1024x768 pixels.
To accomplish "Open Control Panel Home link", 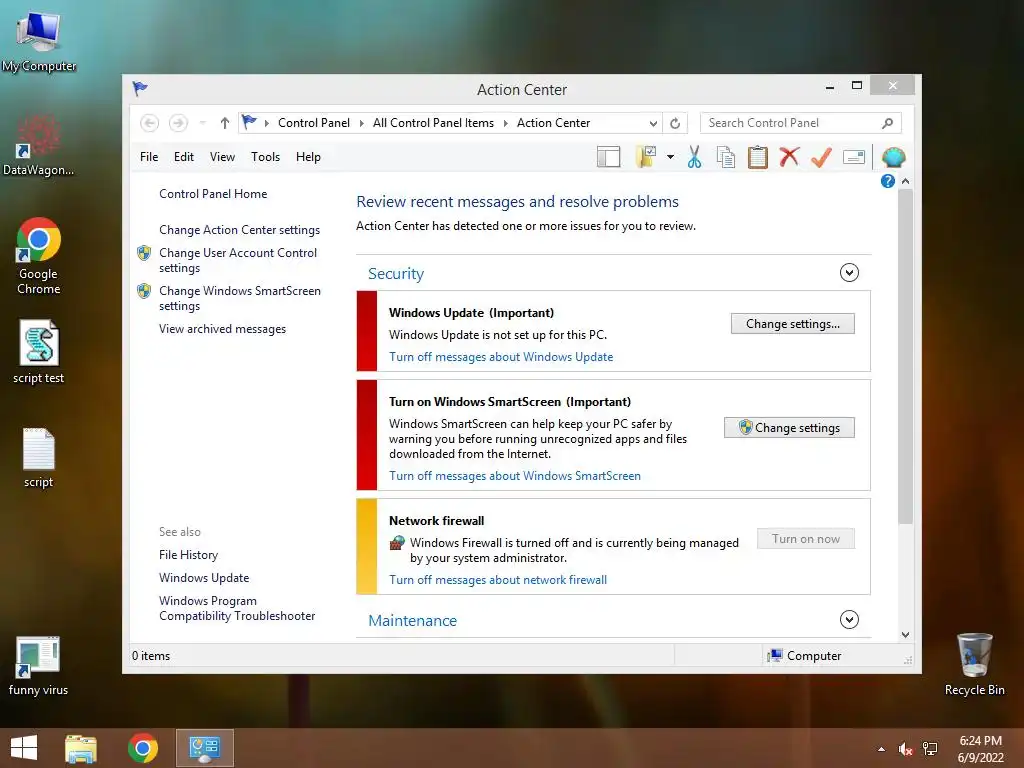I will point(213,194).
